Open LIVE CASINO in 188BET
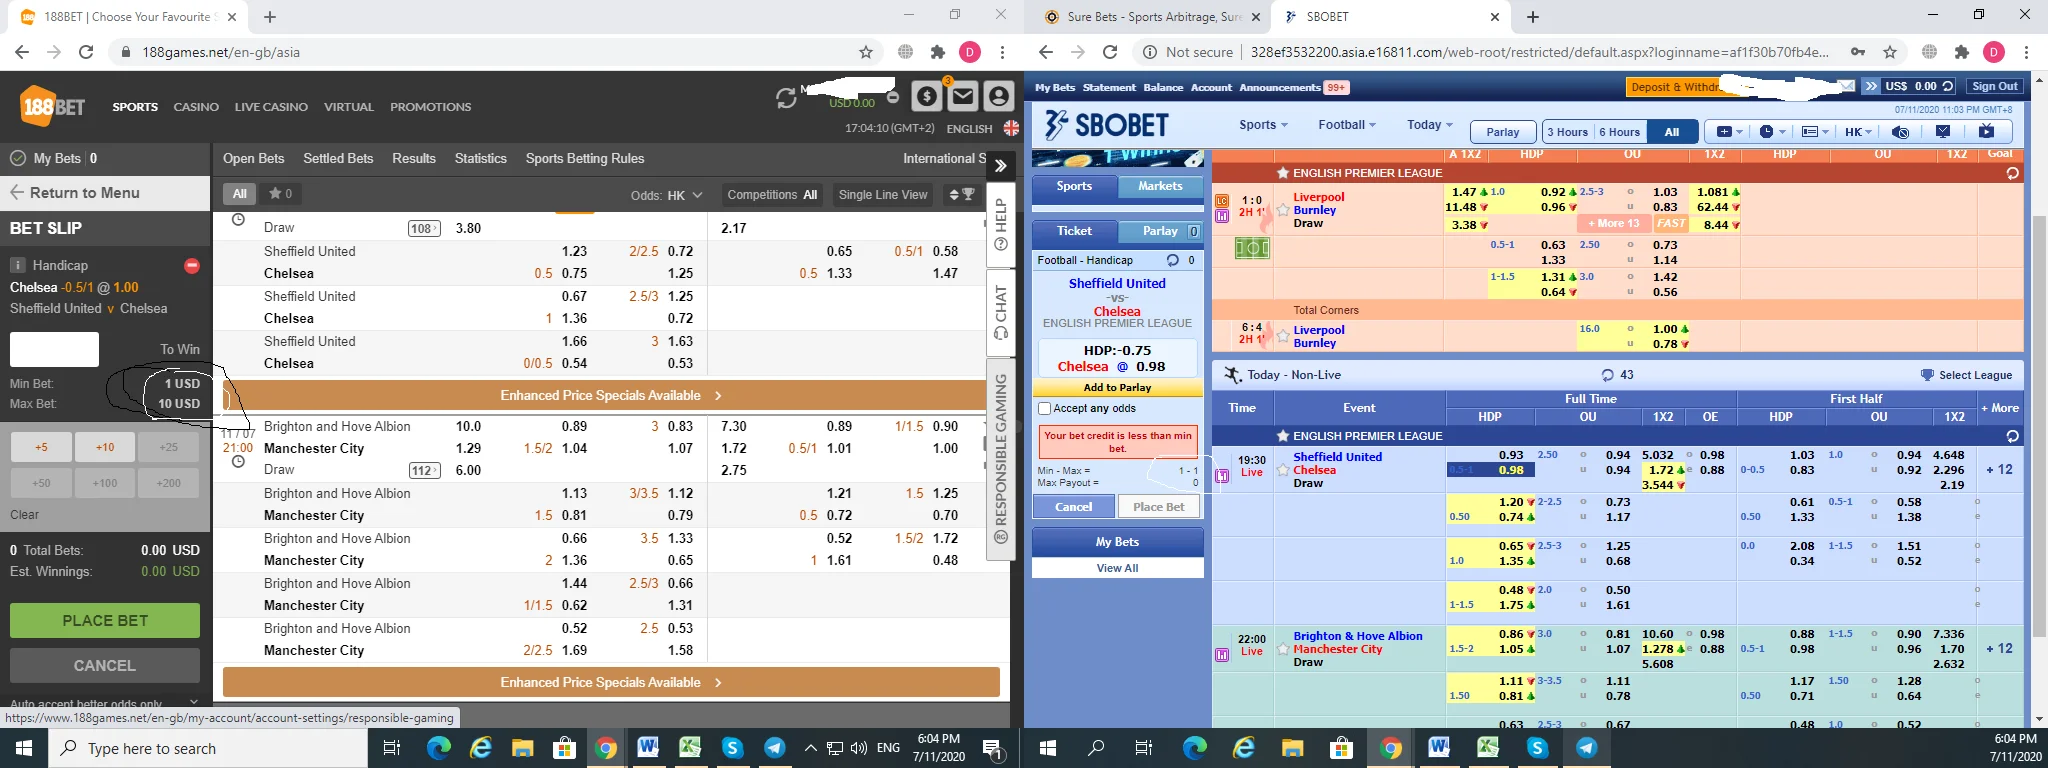Viewport: 2048px width, 768px height. pyautogui.click(x=271, y=107)
